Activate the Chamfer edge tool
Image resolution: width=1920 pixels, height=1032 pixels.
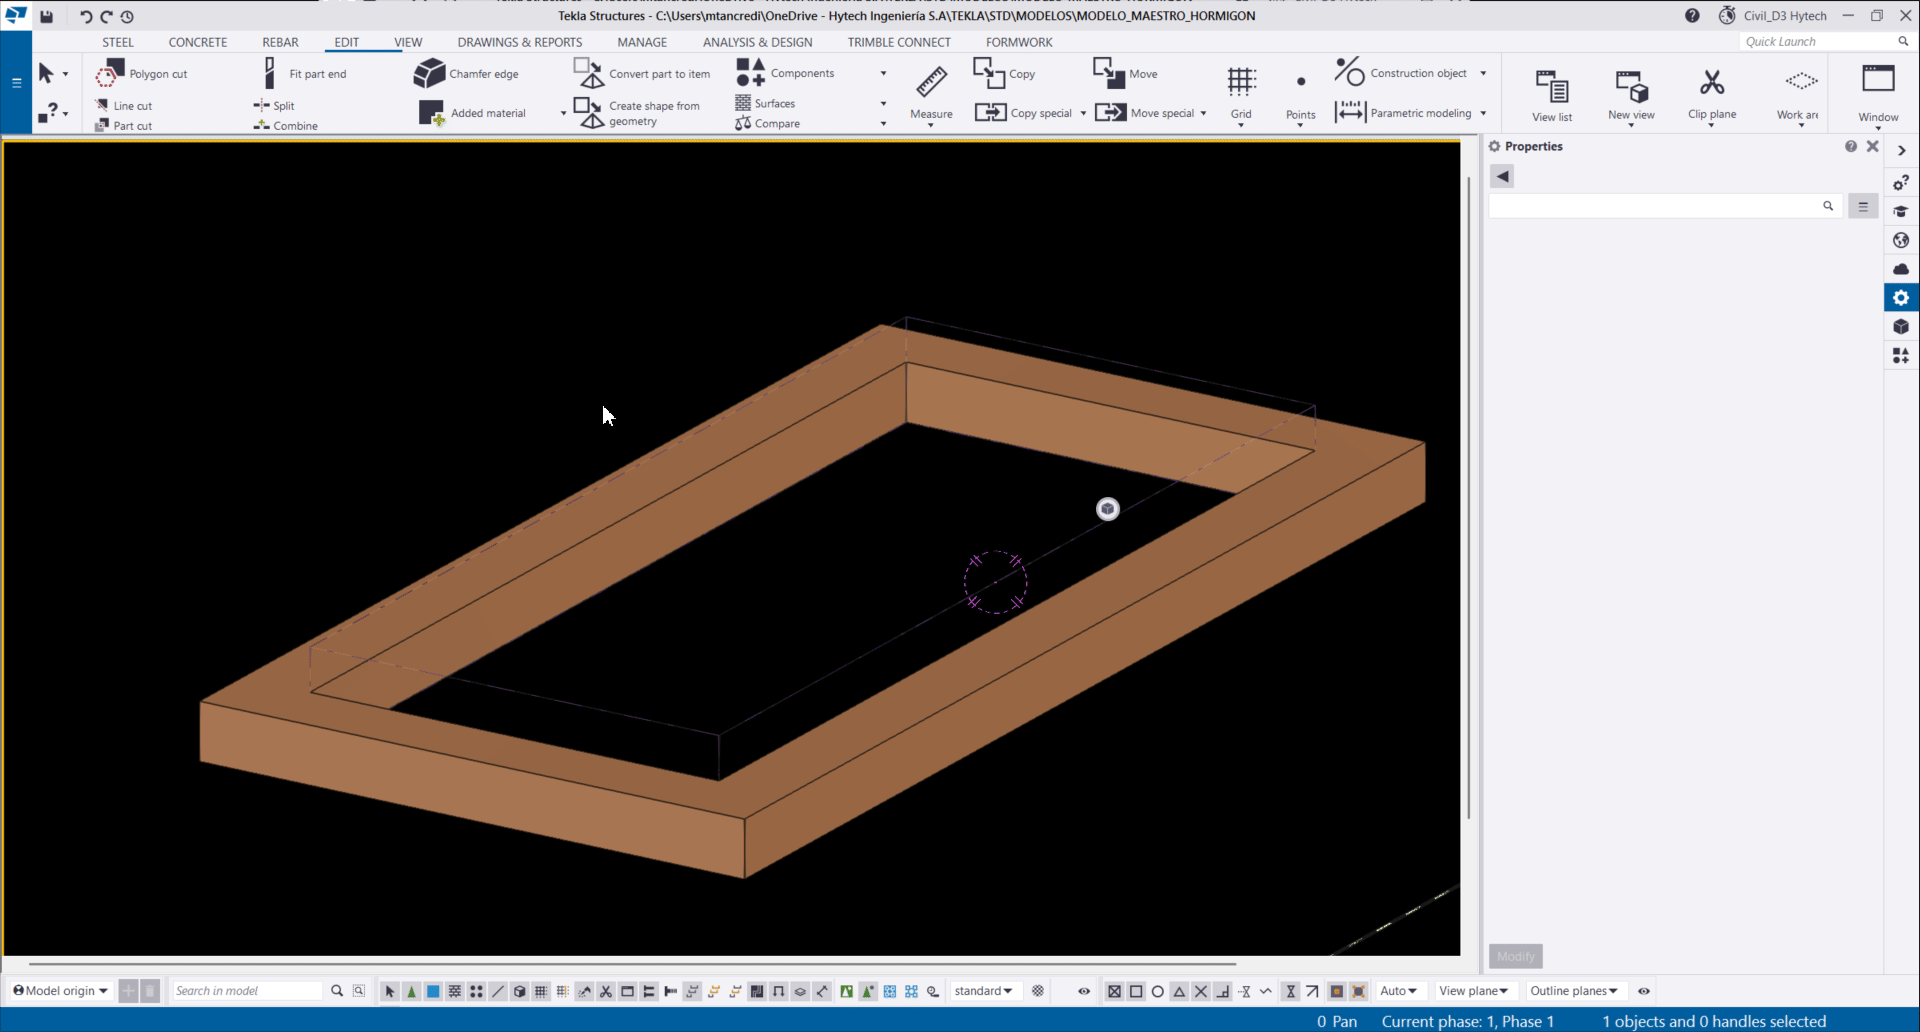[466, 74]
